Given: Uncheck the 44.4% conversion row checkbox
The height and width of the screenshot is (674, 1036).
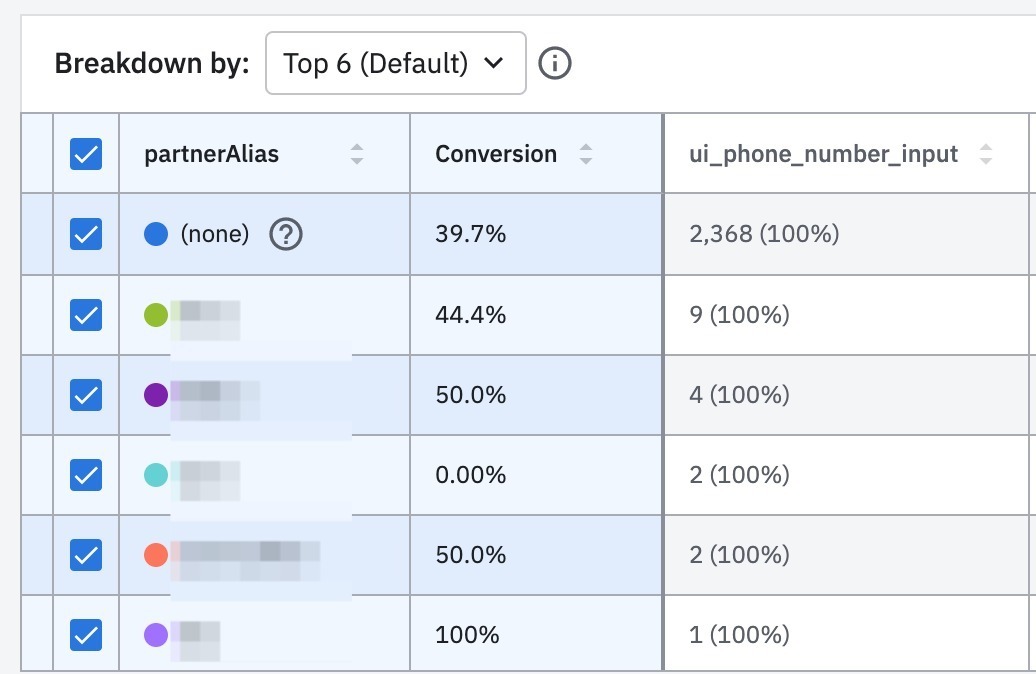Looking at the screenshot, I should (86, 315).
